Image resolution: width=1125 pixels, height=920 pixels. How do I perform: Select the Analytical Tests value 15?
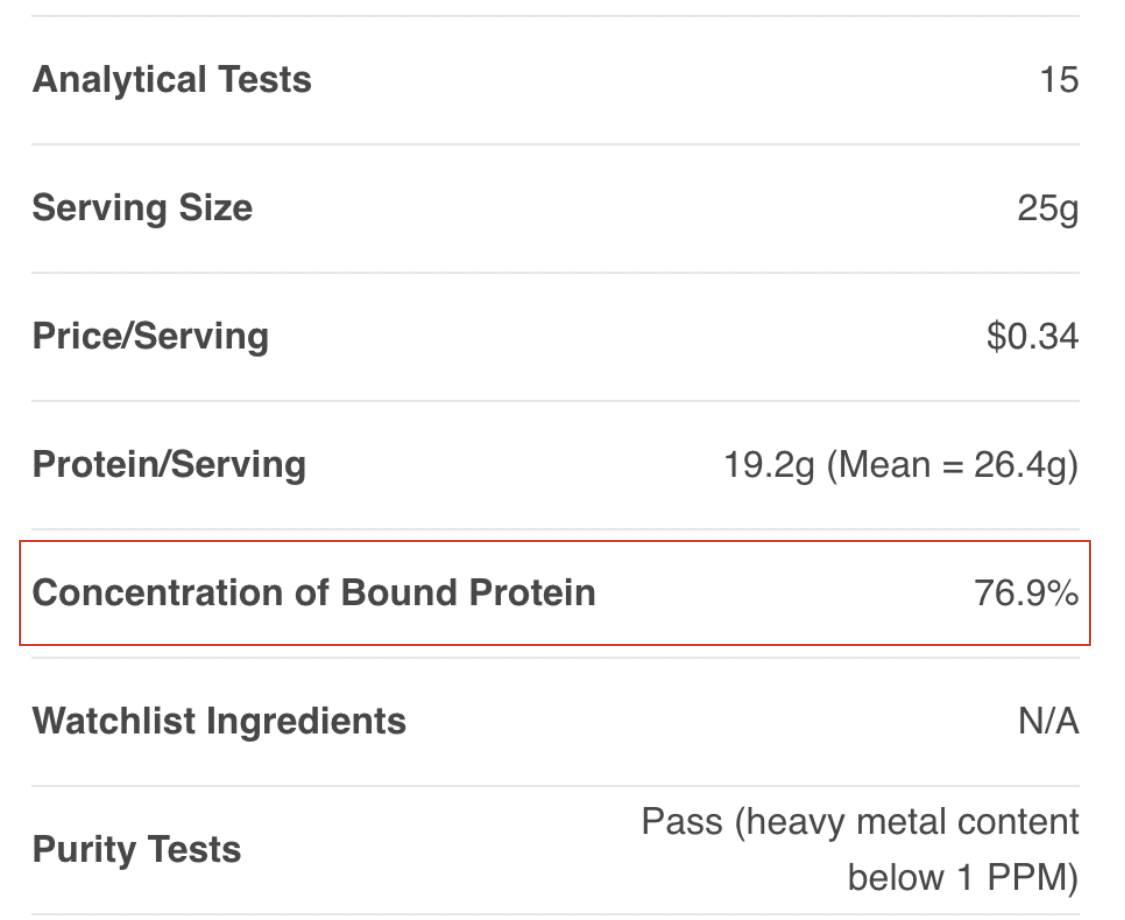pos(1058,80)
